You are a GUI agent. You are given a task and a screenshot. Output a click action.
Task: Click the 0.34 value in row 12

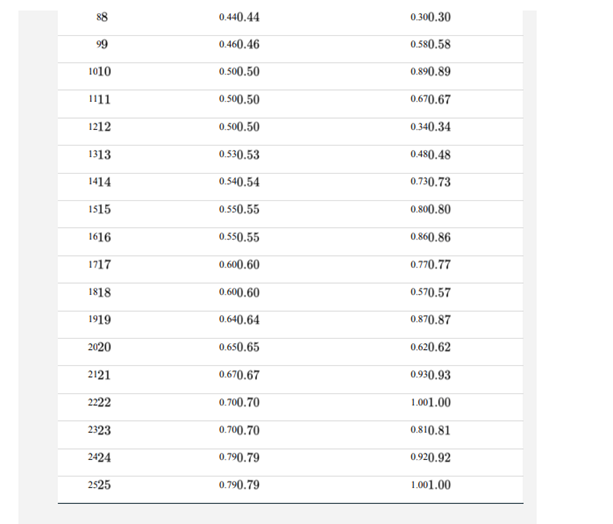(431, 127)
